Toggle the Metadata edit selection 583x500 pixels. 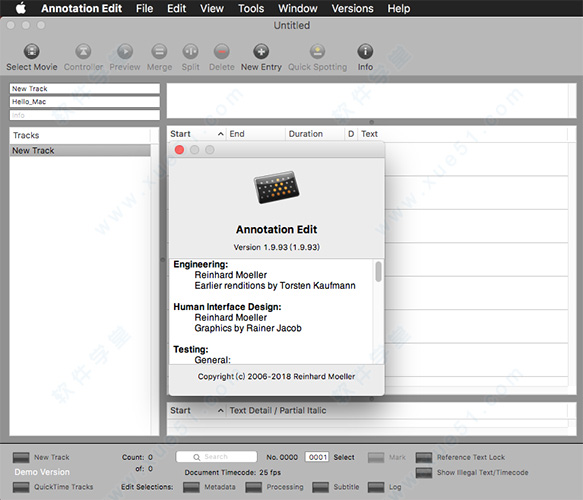(x=191, y=487)
